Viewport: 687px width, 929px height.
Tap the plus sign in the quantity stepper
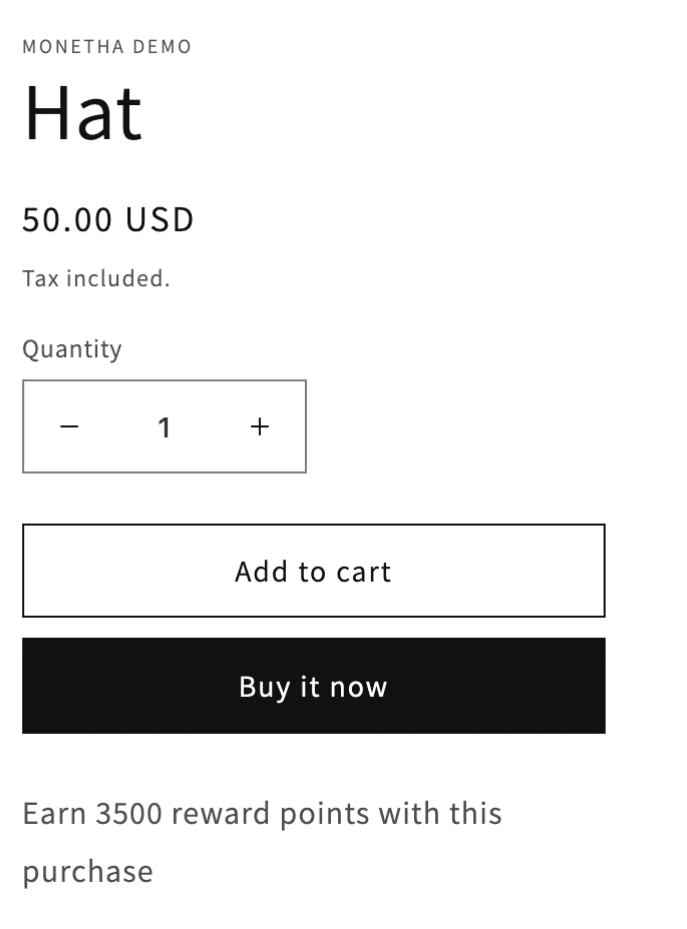[259, 427]
